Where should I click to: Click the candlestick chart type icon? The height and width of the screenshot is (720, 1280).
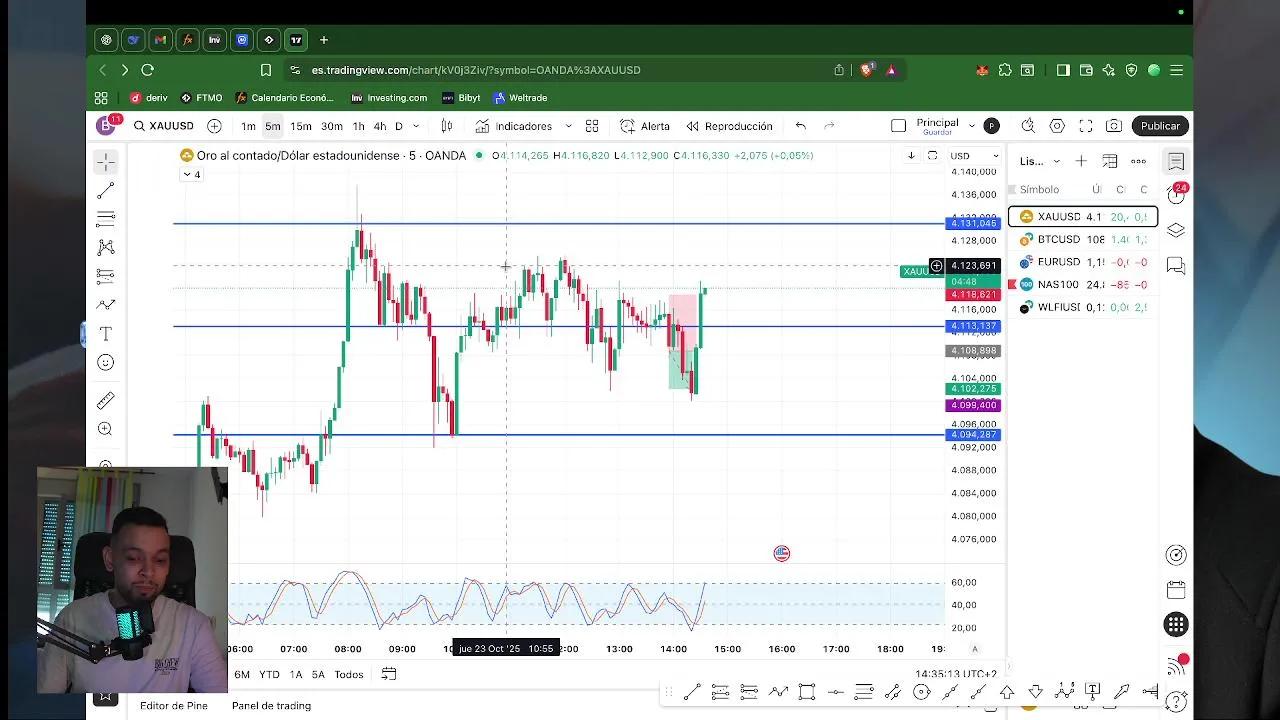pyautogui.click(x=447, y=126)
